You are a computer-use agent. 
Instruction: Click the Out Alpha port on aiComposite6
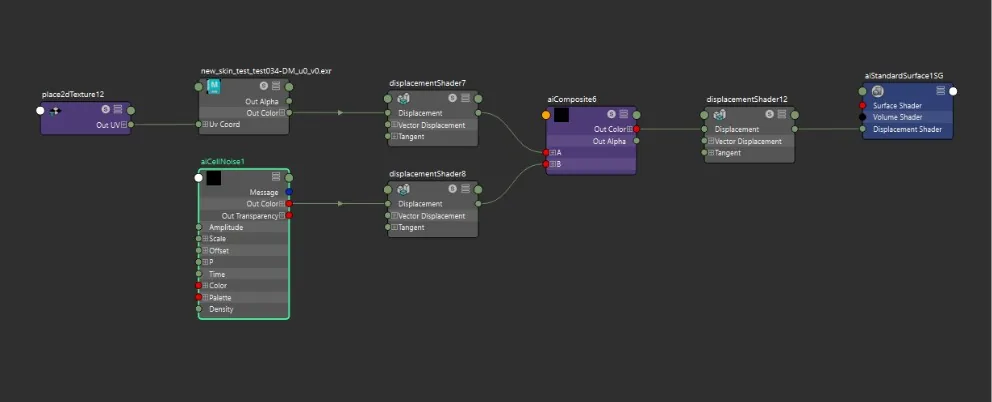636,141
